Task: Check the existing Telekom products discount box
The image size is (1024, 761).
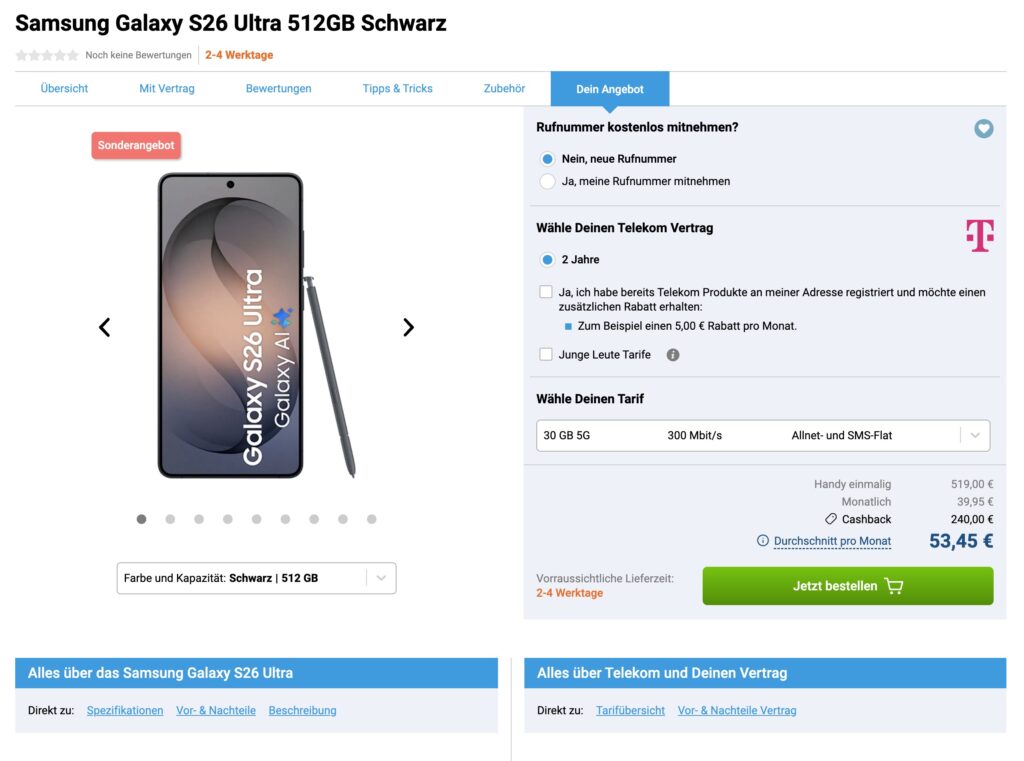Action: pos(546,292)
